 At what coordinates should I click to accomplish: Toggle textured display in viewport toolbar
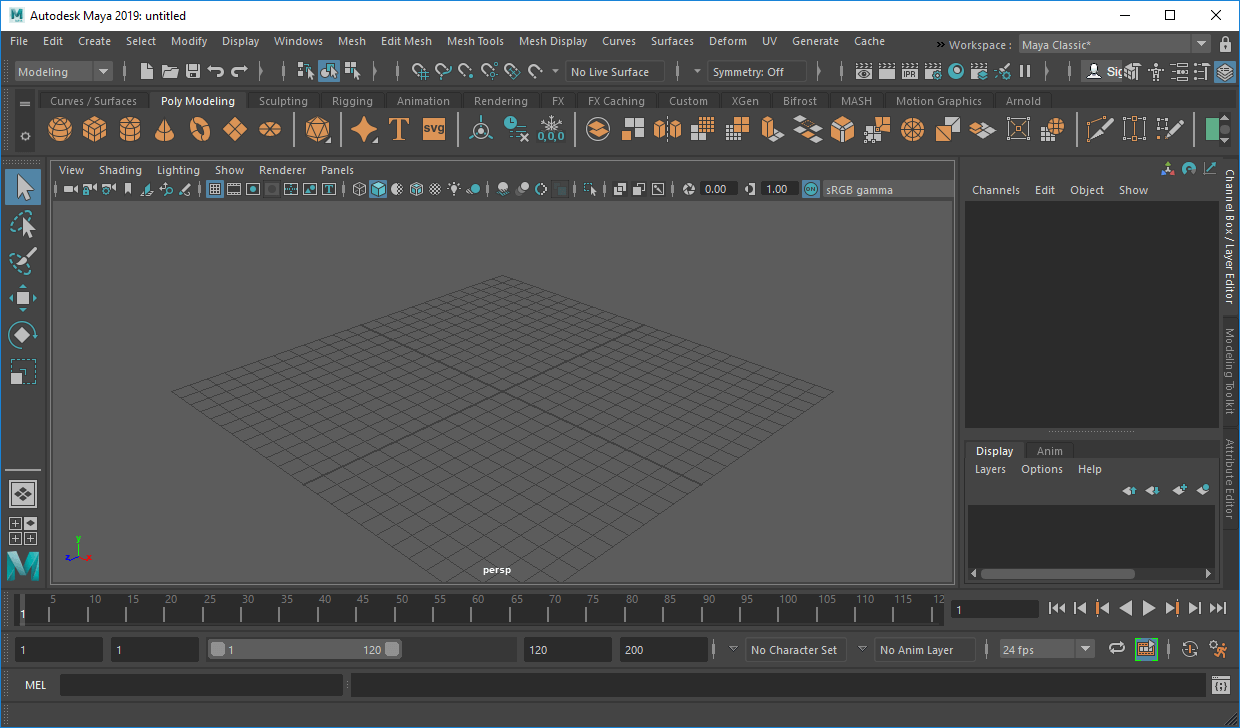pyautogui.click(x=436, y=189)
